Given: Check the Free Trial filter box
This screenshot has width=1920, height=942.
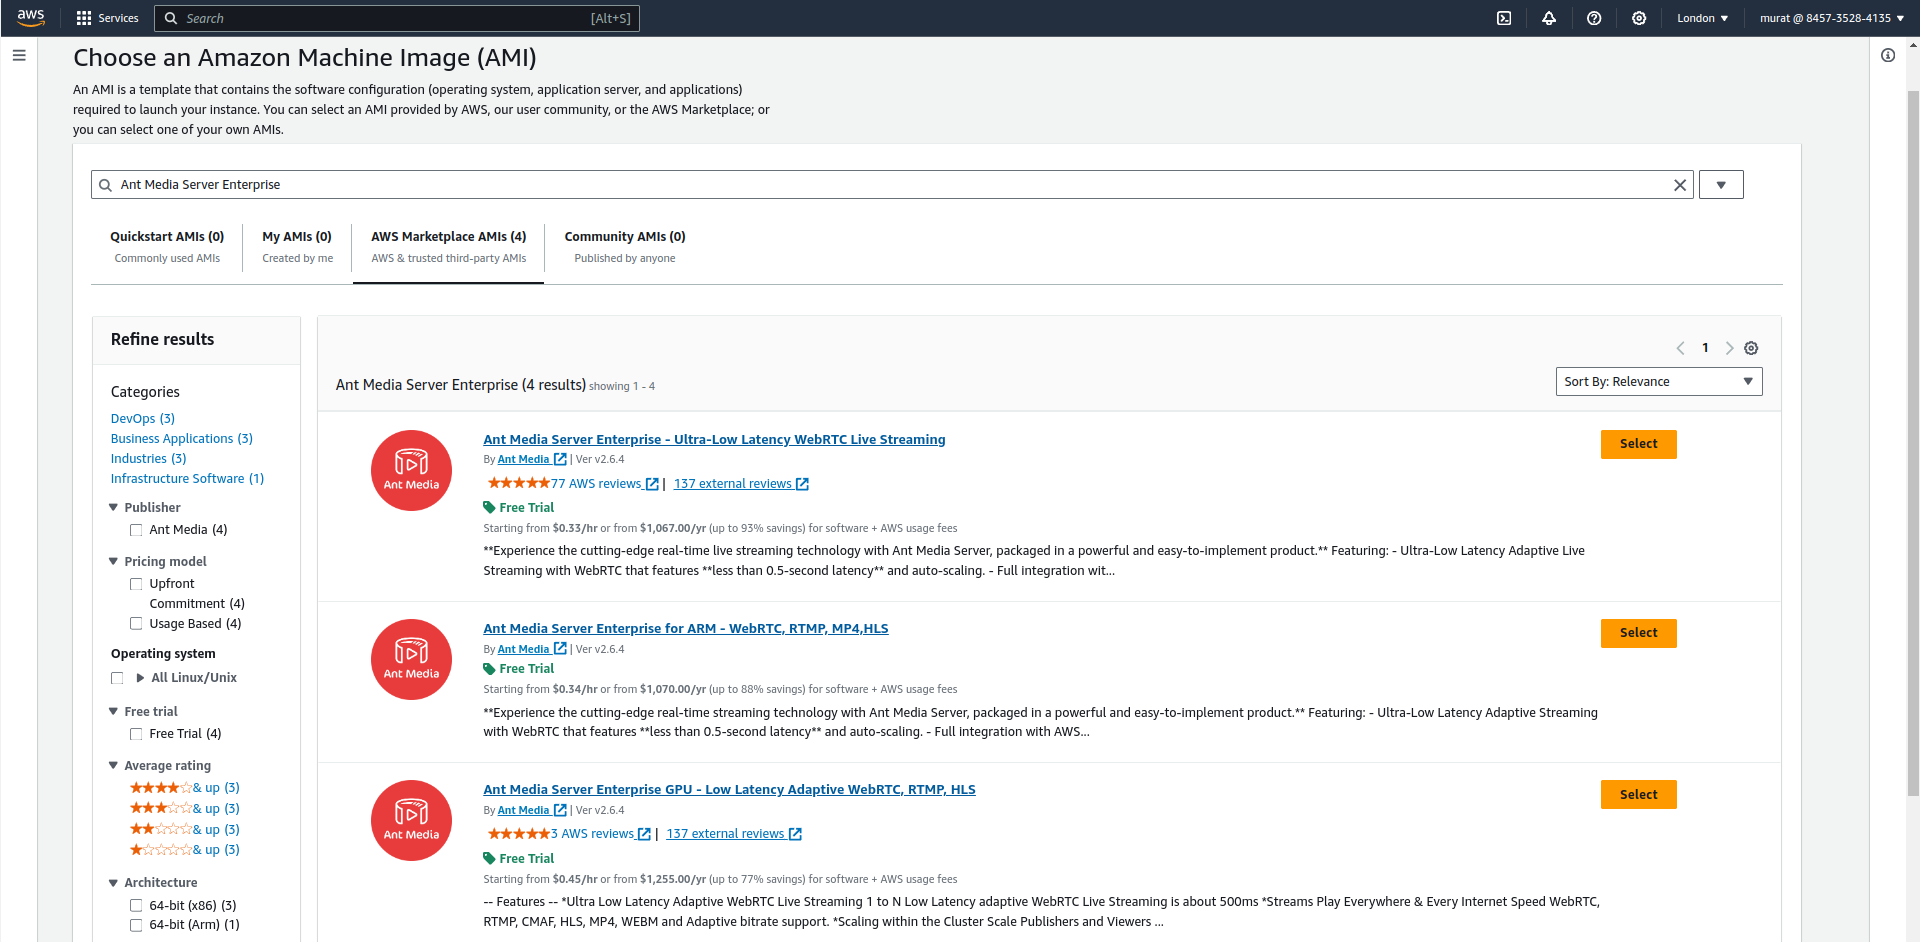Looking at the screenshot, I should click(x=136, y=734).
